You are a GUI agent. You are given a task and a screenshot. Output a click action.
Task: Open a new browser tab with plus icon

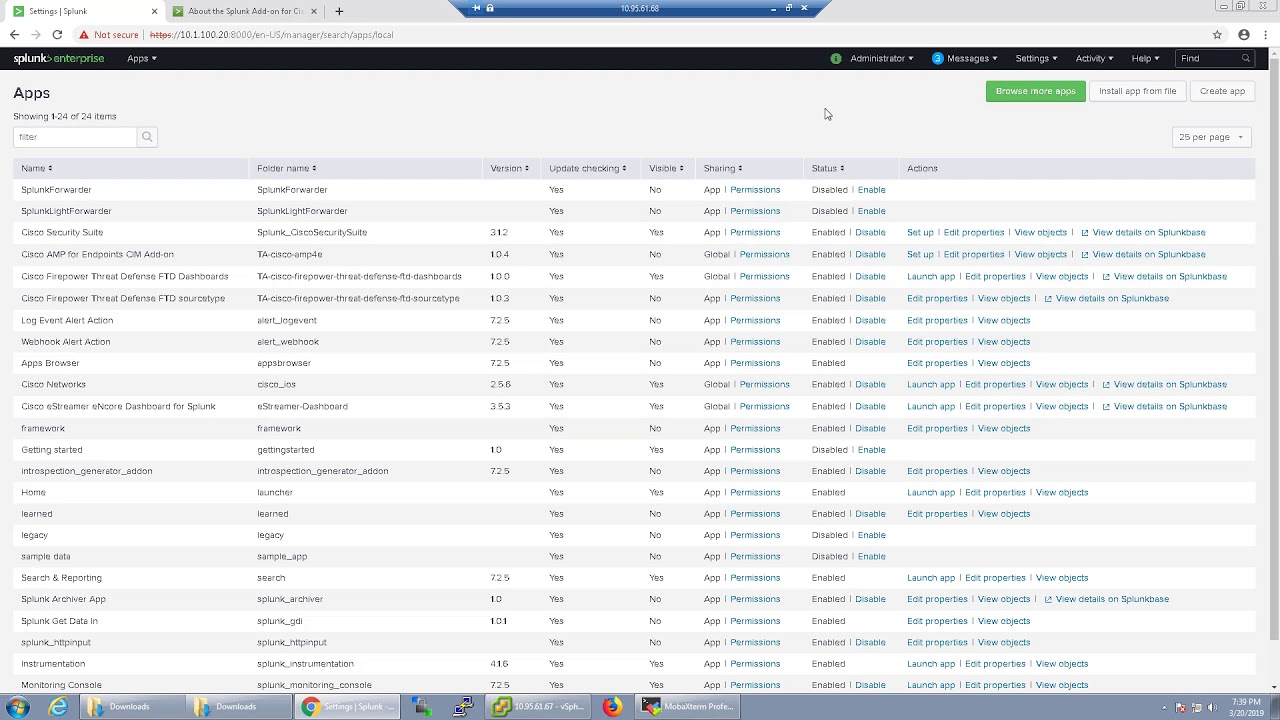point(339,11)
